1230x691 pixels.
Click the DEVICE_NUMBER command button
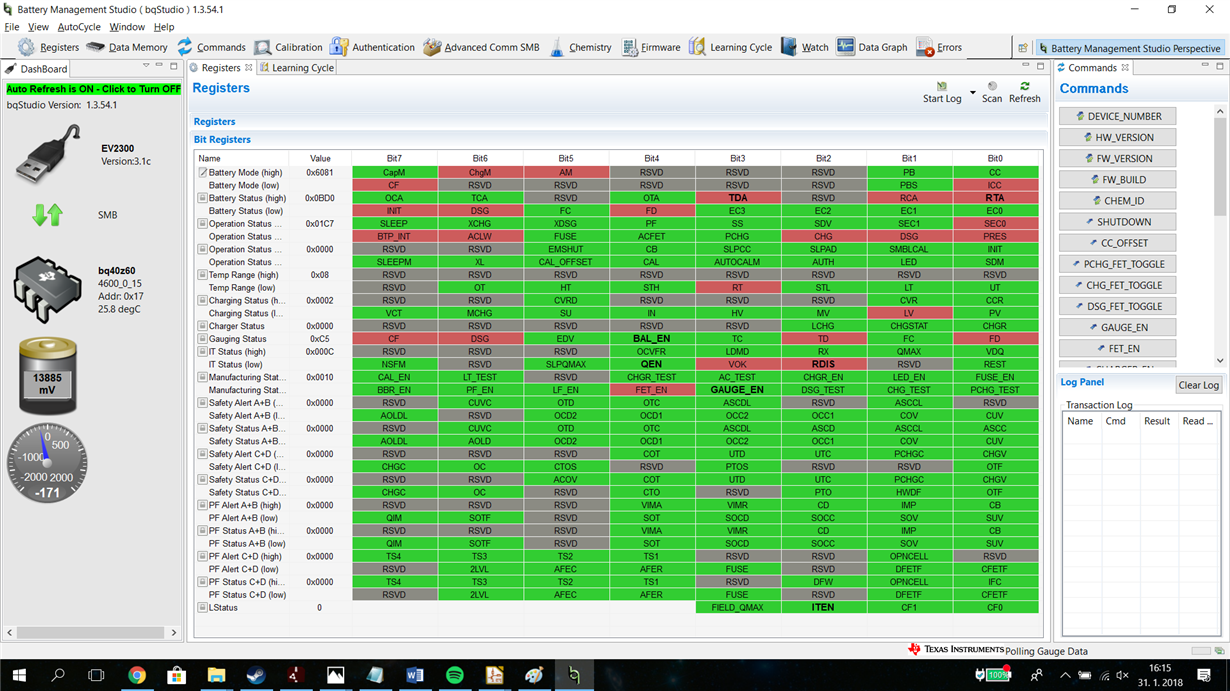tap(1117, 116)
